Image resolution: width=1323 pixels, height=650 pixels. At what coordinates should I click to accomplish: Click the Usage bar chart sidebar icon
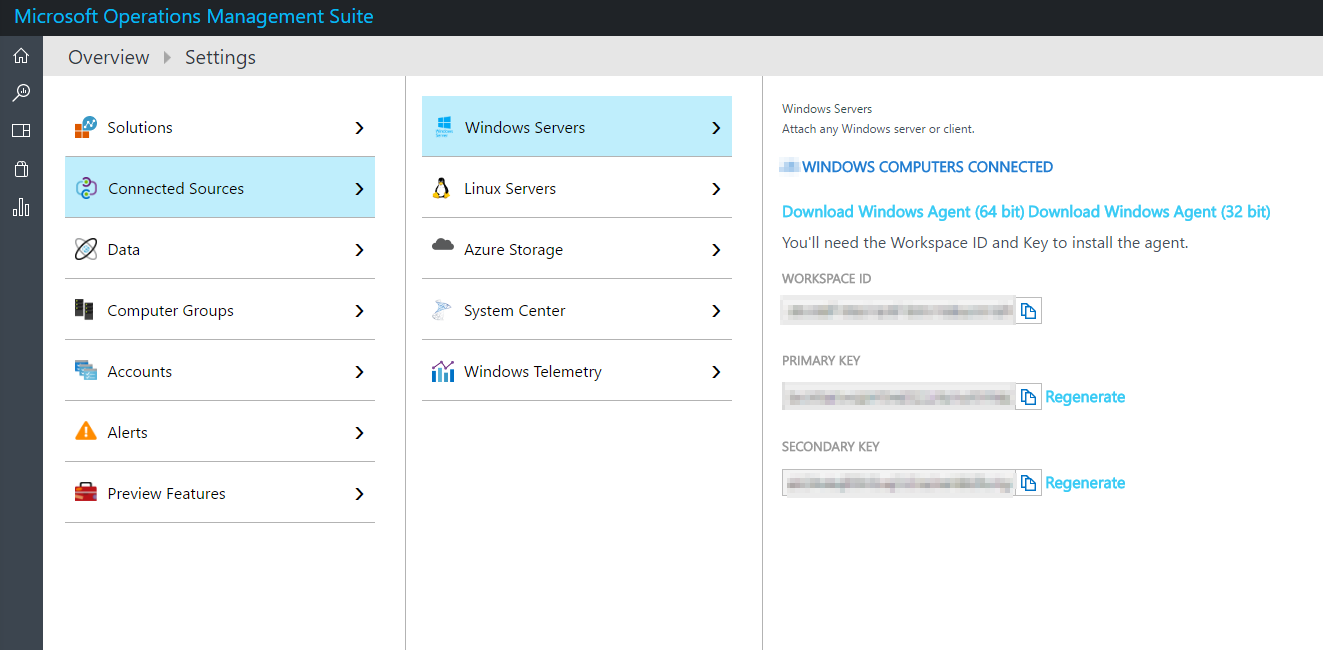pyautogui.click(x=20, y=206)
